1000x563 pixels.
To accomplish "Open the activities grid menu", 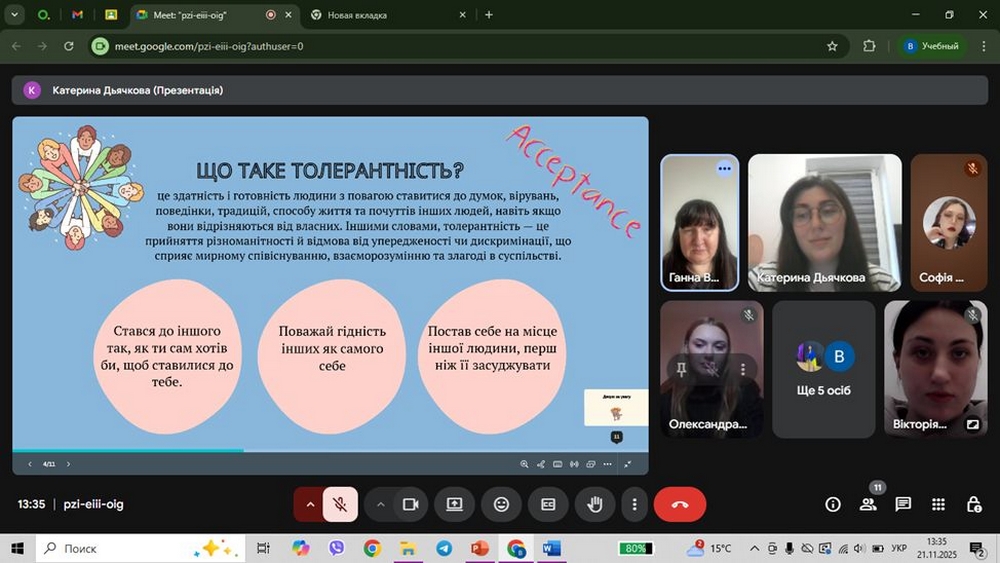I will click(938, 505).
